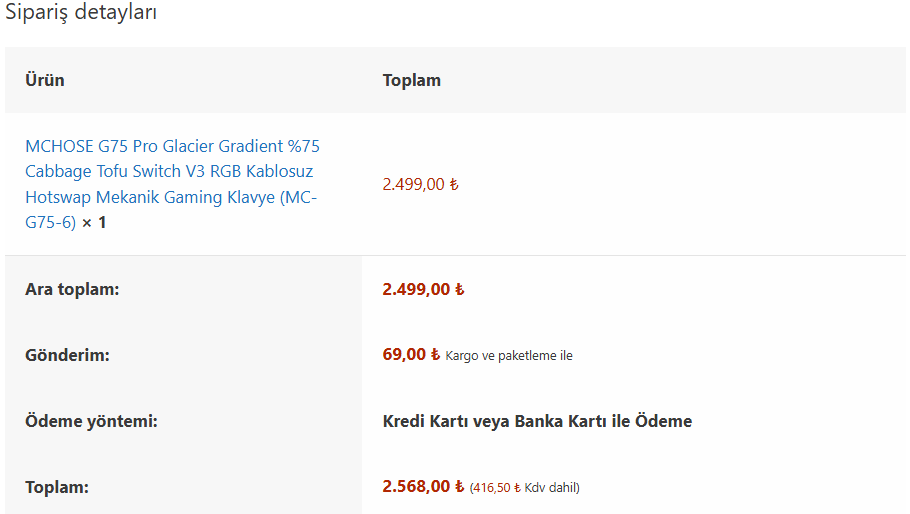This screenshot has width=910, height=514.
Task: Click the Sipariş detayları heading
Action: (x=81, y=12)
